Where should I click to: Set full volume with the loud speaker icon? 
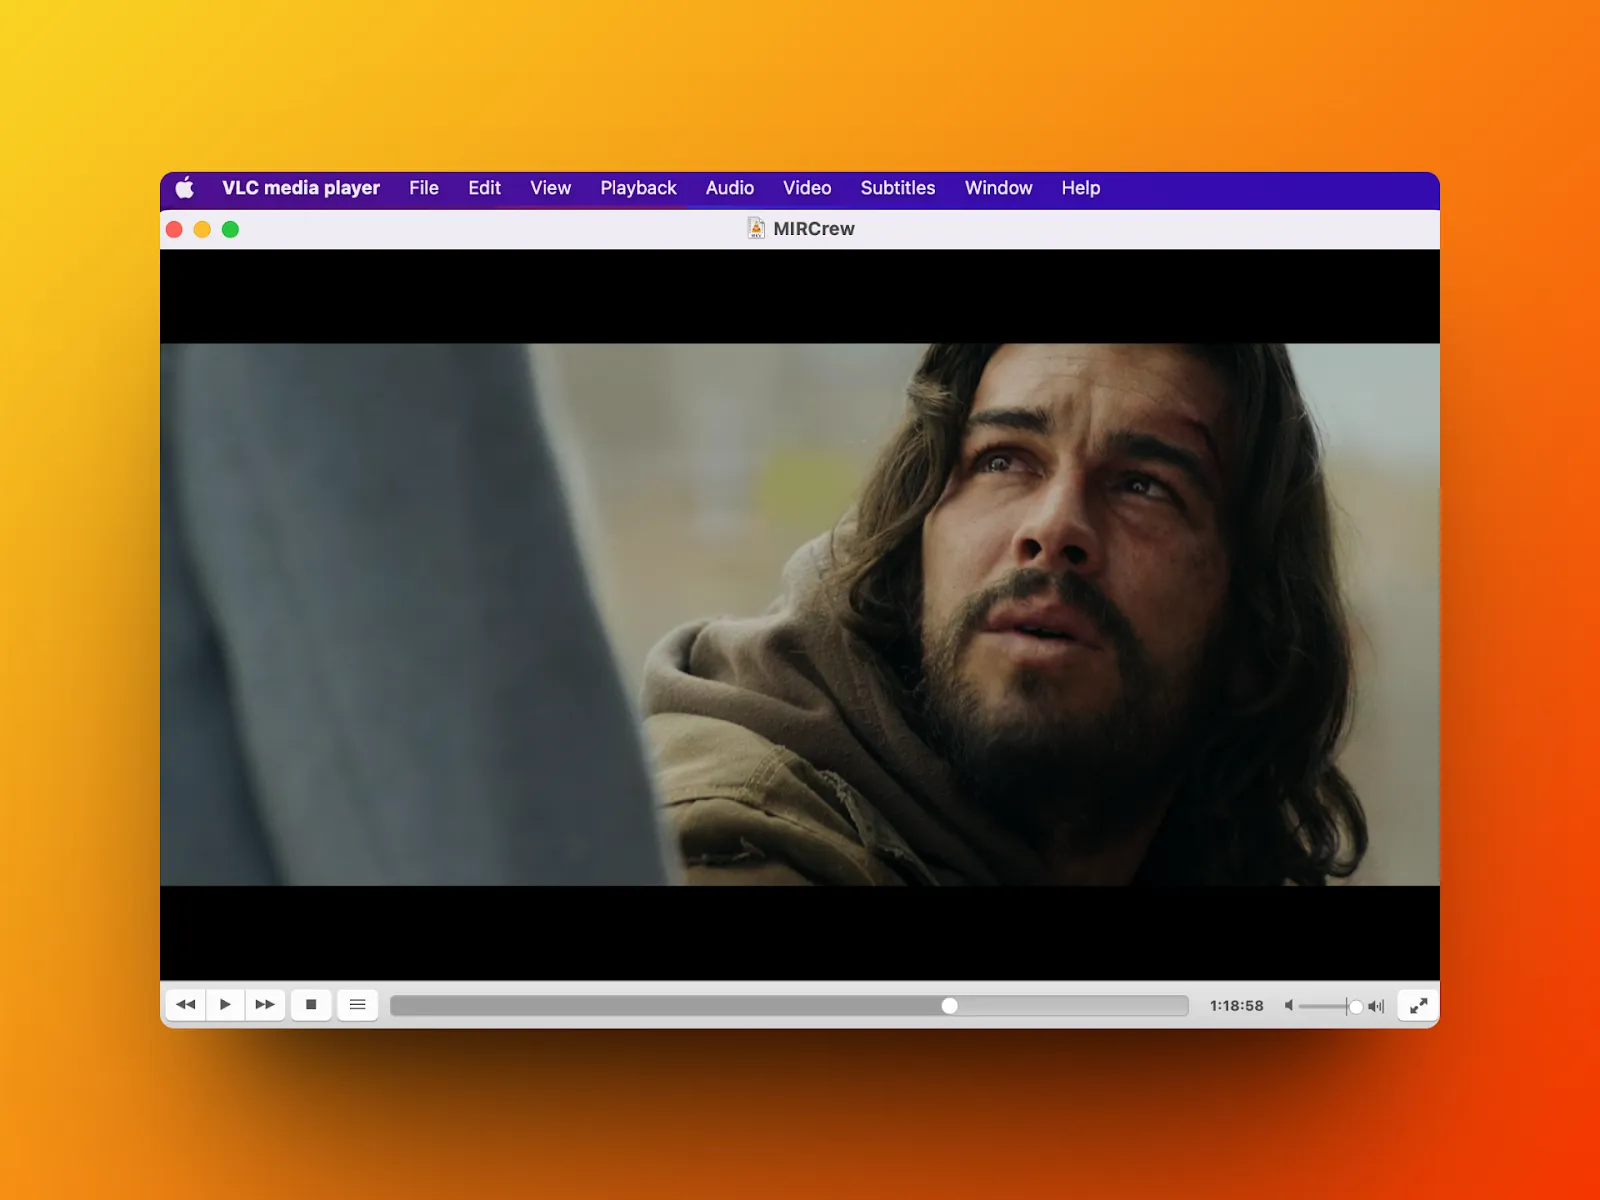pos(1376,1007)
